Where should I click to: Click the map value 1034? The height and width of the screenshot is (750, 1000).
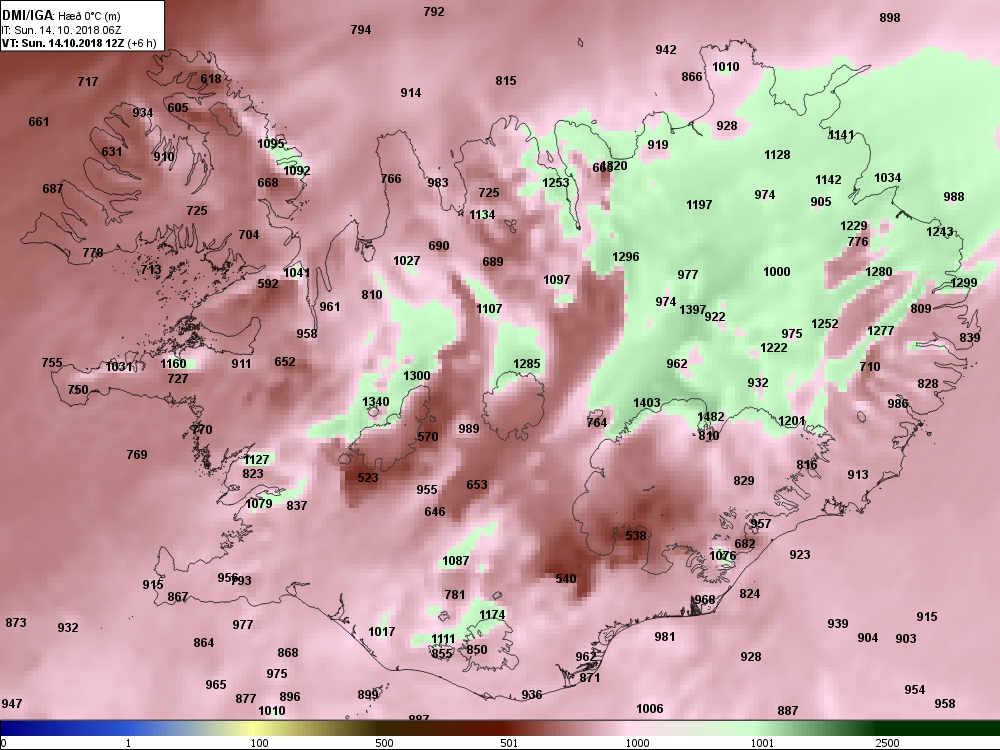click(x=888, y=177)
